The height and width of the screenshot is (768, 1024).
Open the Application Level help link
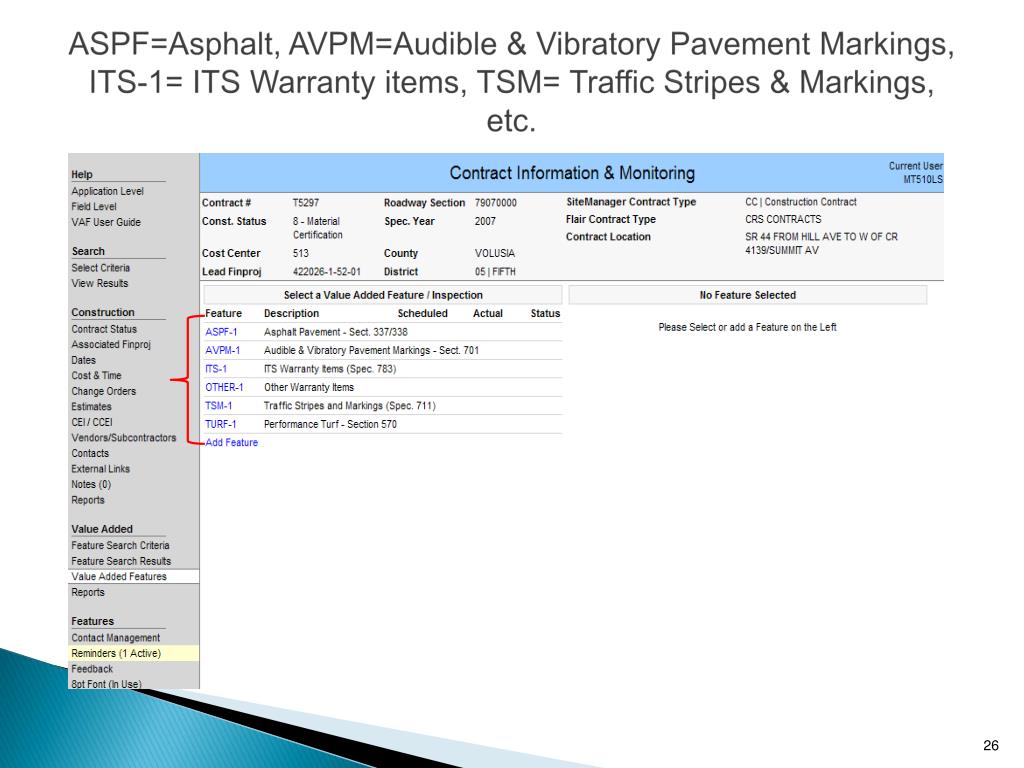tap(107, 191)
